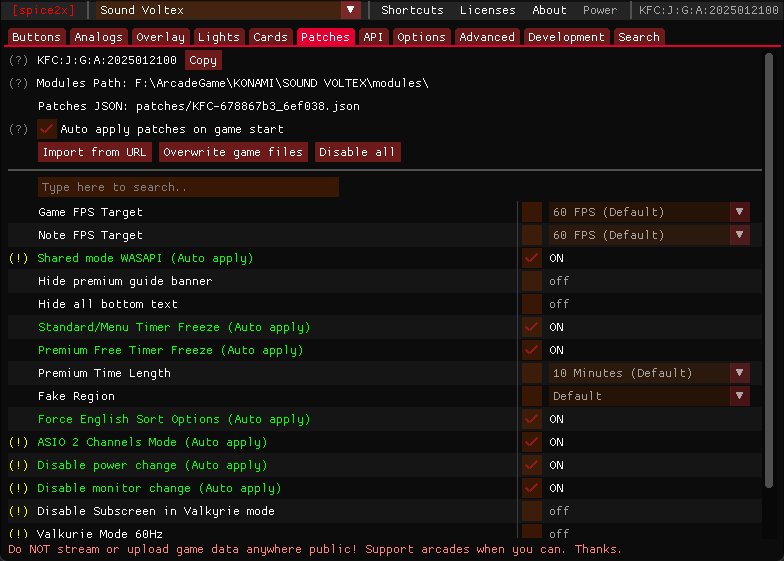The width and height of the screenshot is (784, 561).
Task: Focus the patch search text field
Action: (188, 187)
